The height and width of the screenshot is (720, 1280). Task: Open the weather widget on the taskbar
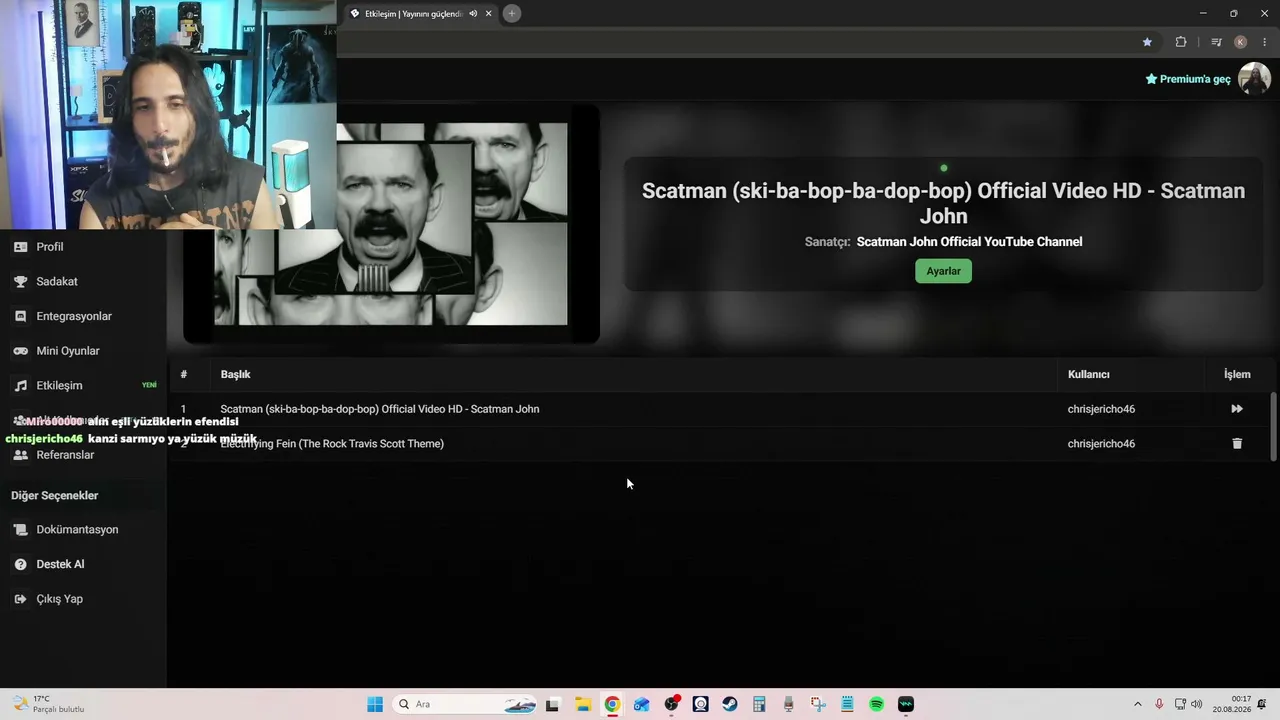[x=50, y=704]
